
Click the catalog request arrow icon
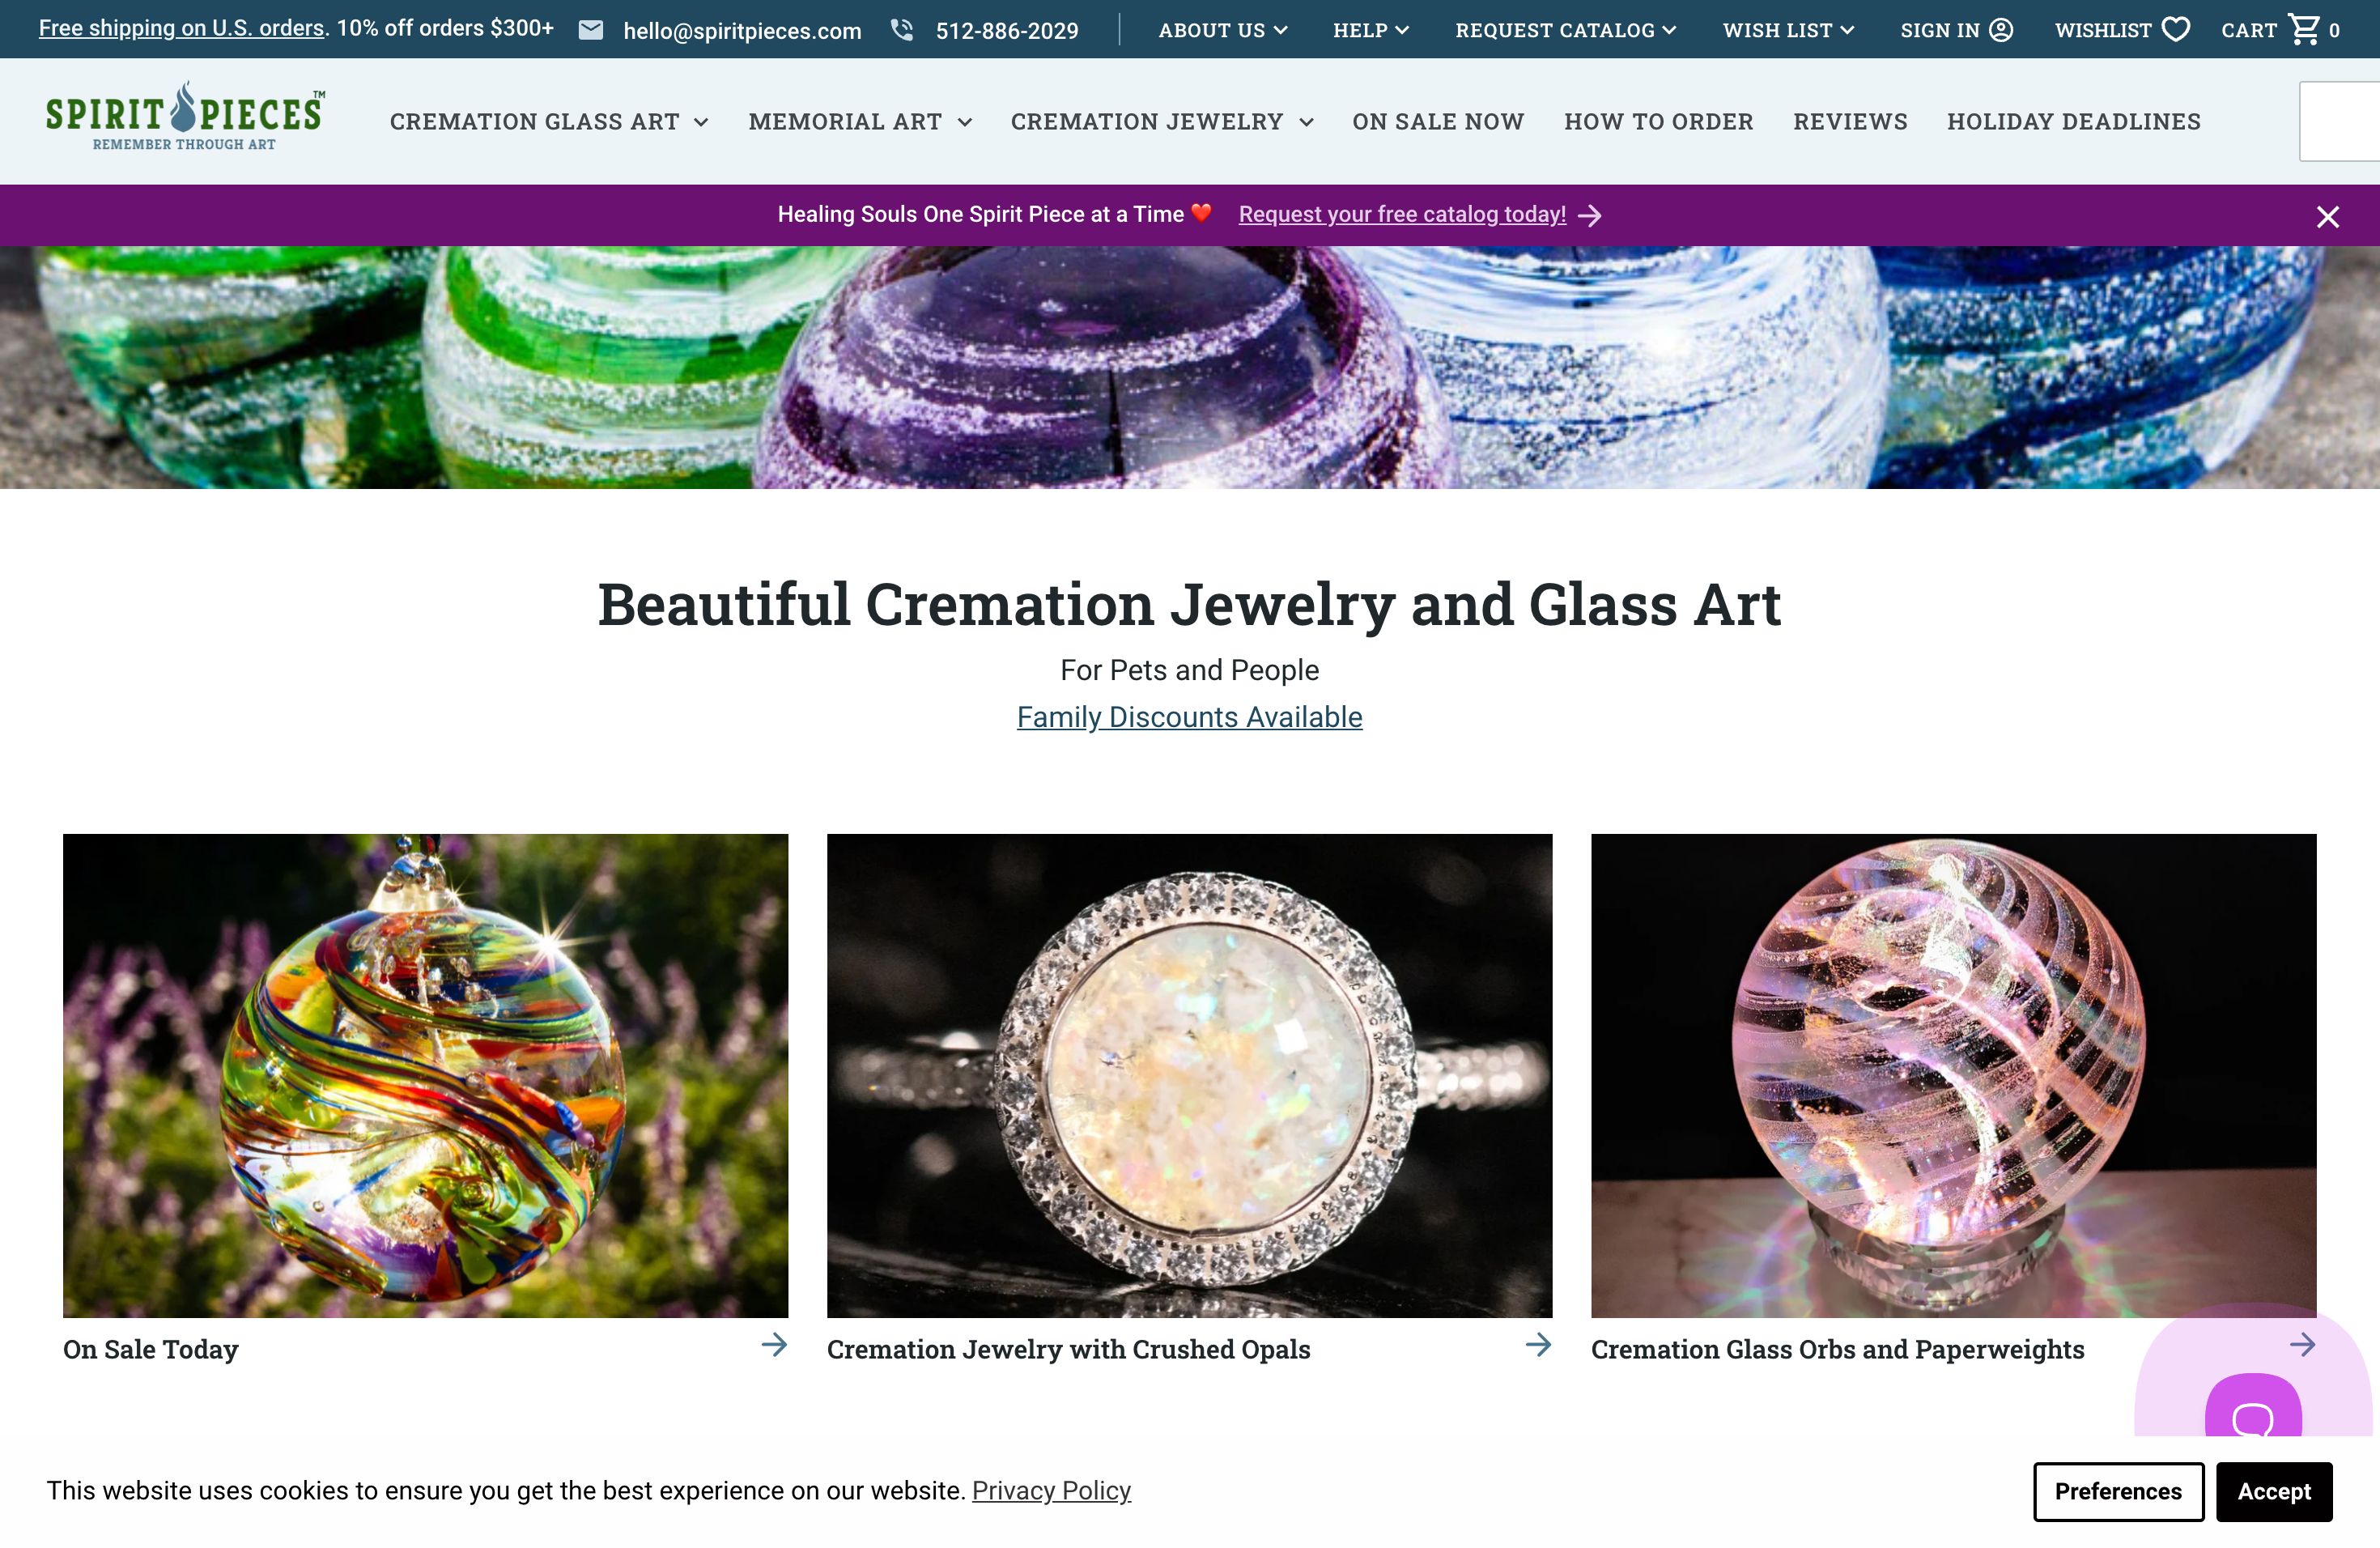(1591, 214)
